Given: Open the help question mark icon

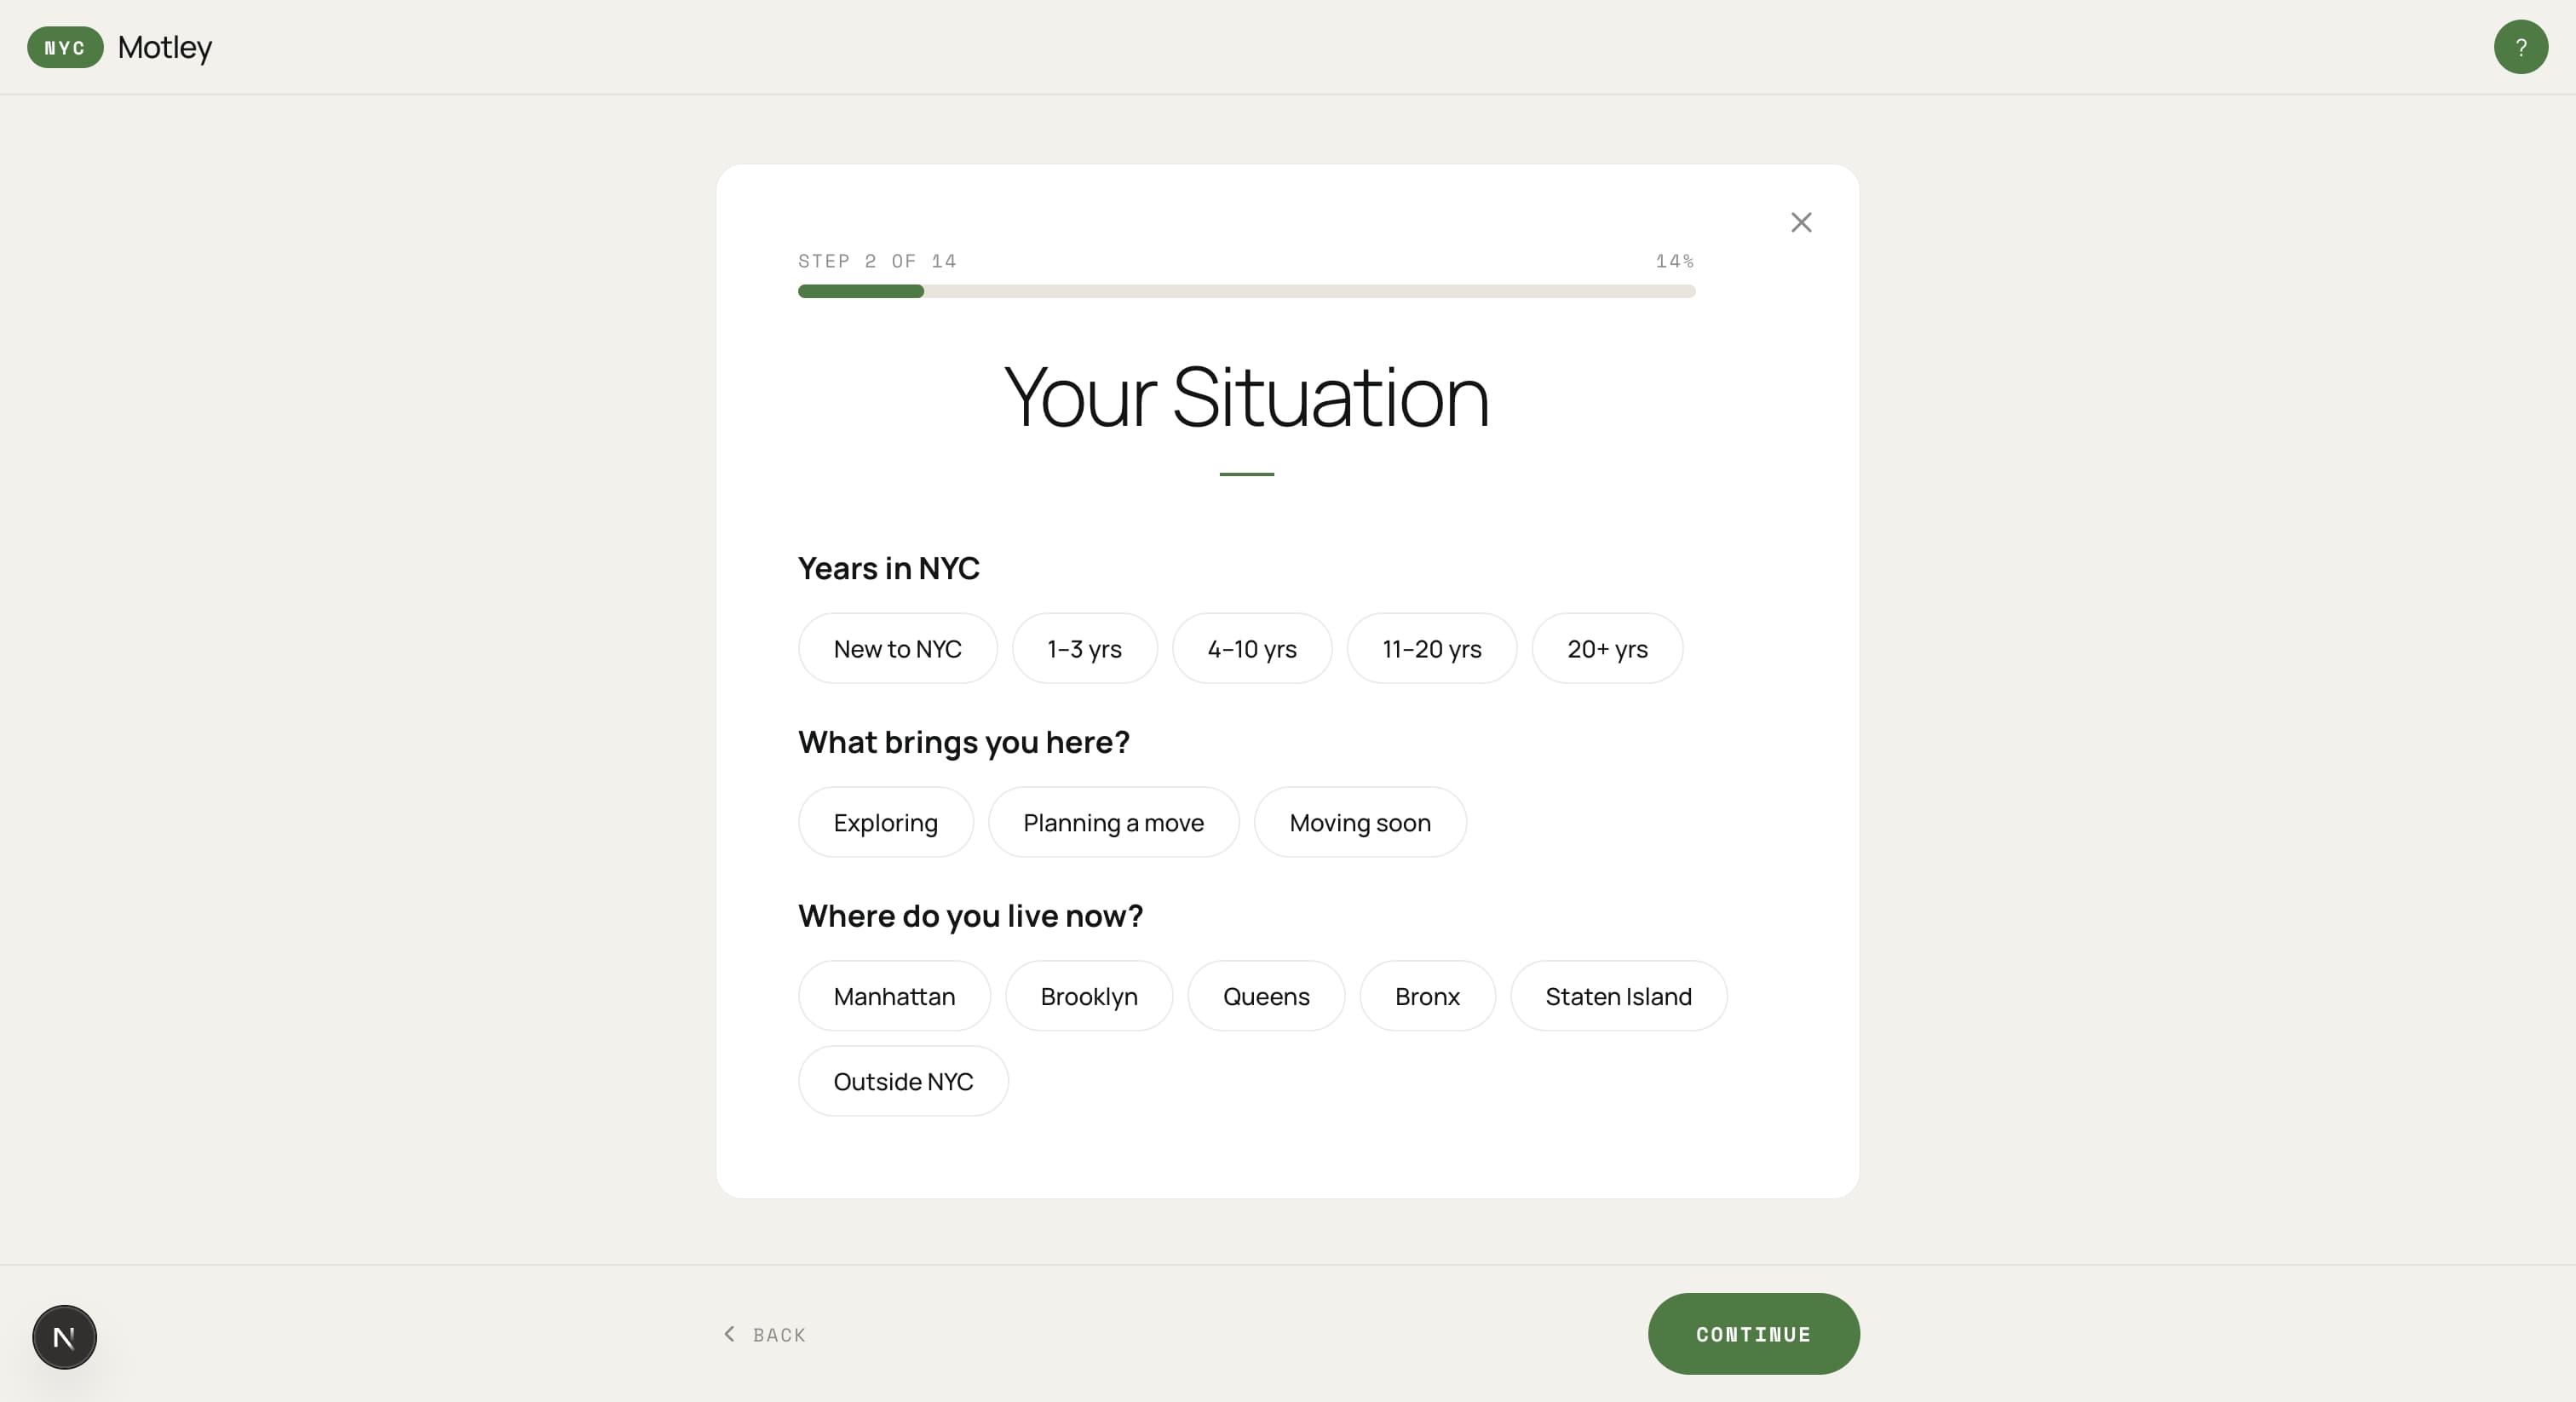Looking at the screenshot, I should pos(2520,47).
